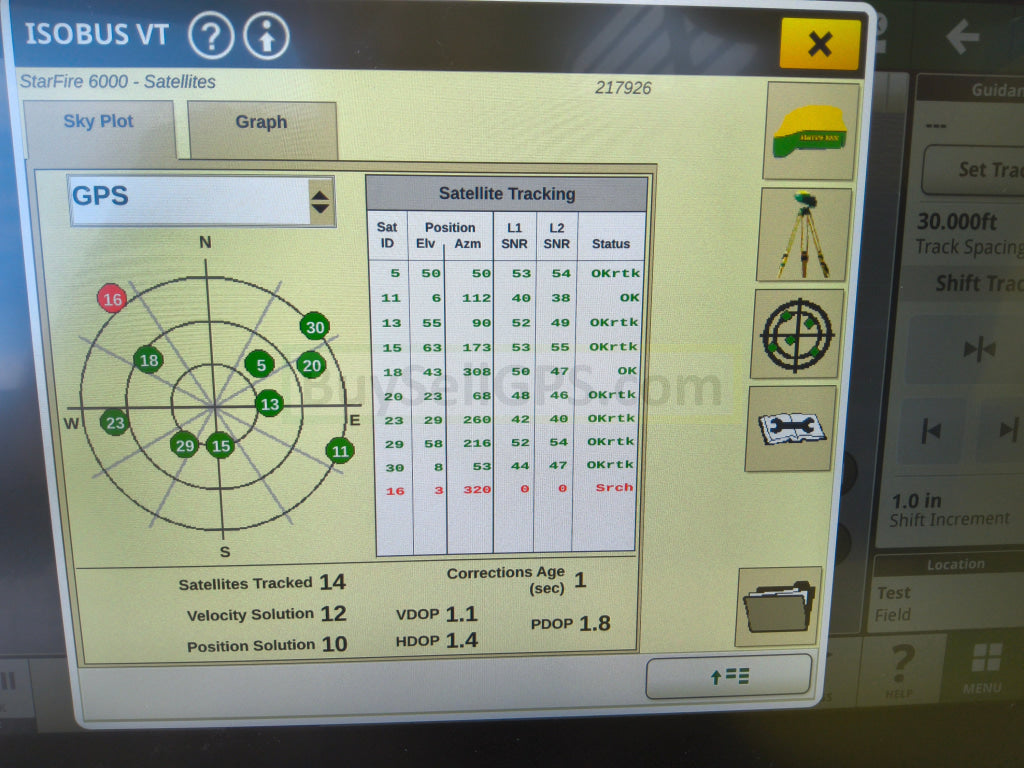Open Help button in background display
Screen dimensions: 1024x768
click(x=902, y=671)
